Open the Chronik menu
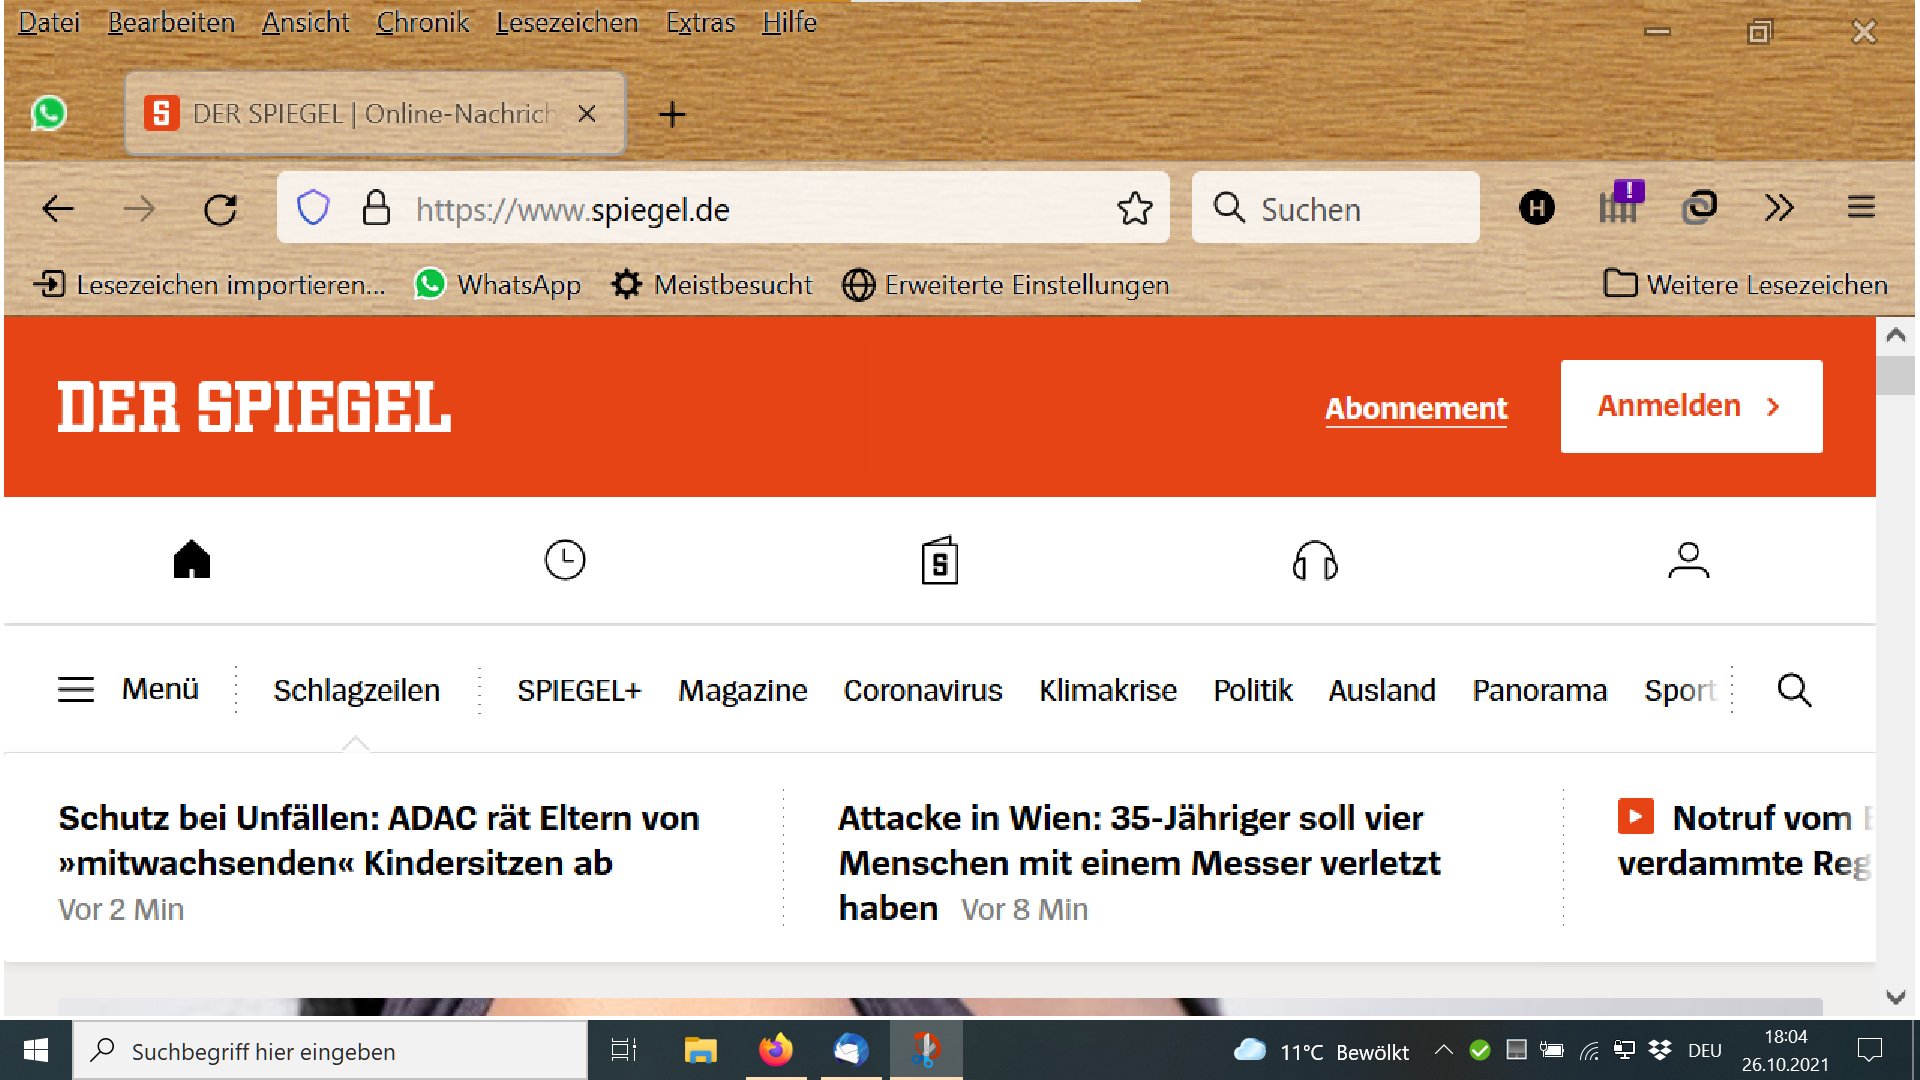The image size is (1920, 1080). [422, 22]
